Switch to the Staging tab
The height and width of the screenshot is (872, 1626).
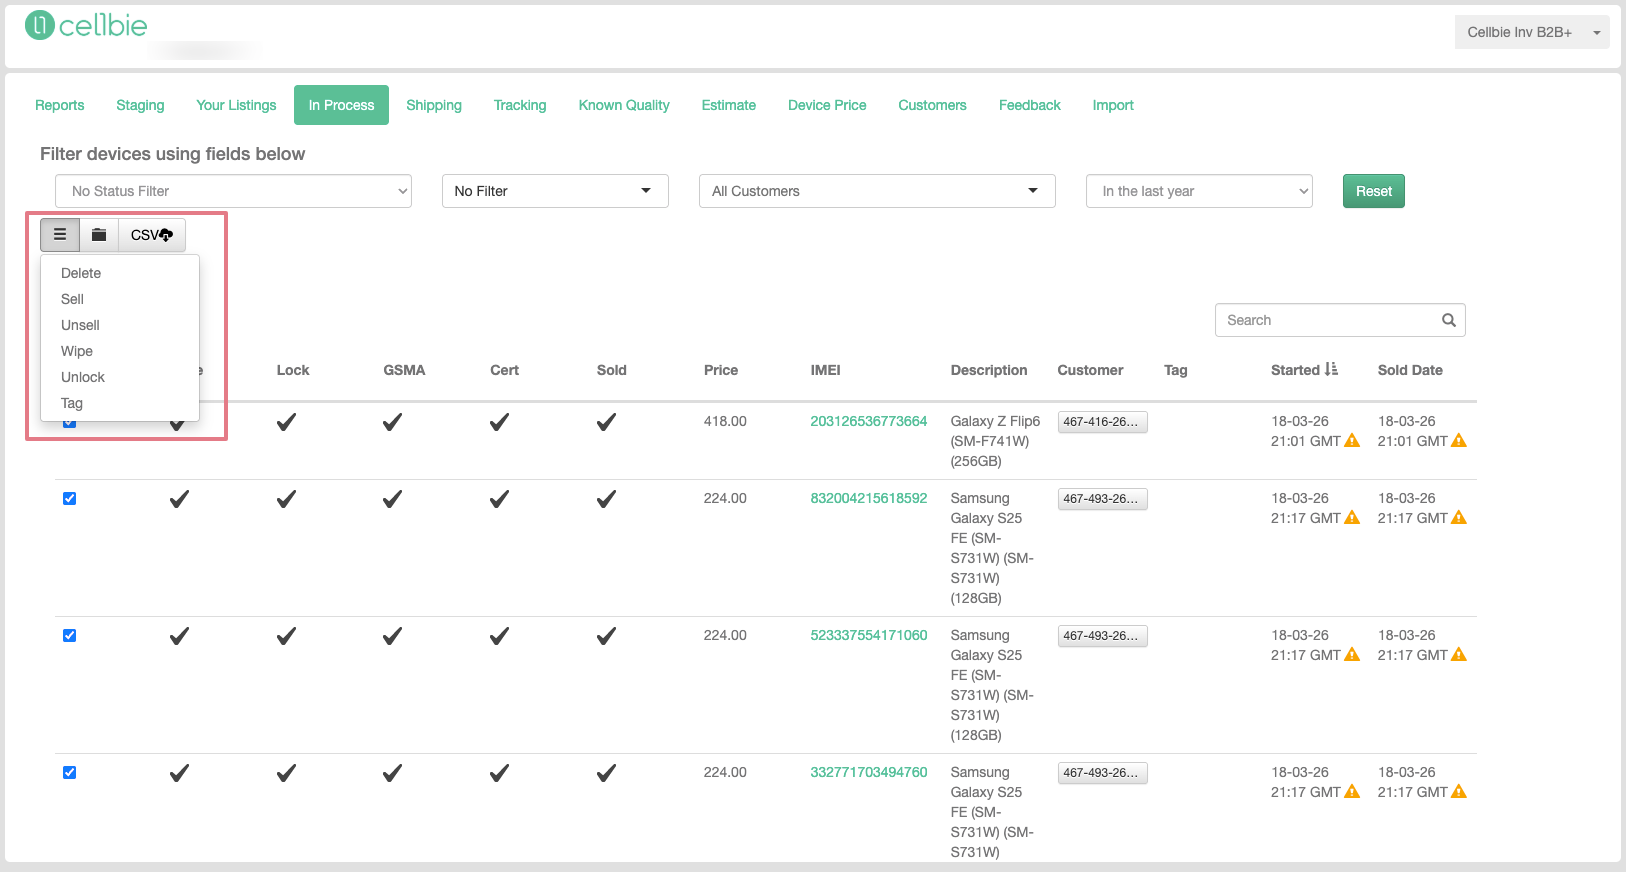pyautogui.click(x=140, y=105)
